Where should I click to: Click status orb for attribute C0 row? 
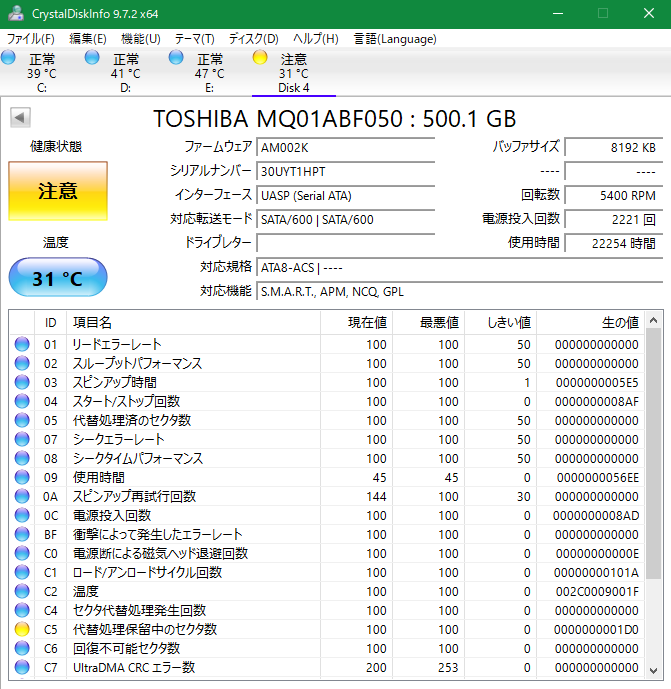pyautogui.click(x=22, y=553)
